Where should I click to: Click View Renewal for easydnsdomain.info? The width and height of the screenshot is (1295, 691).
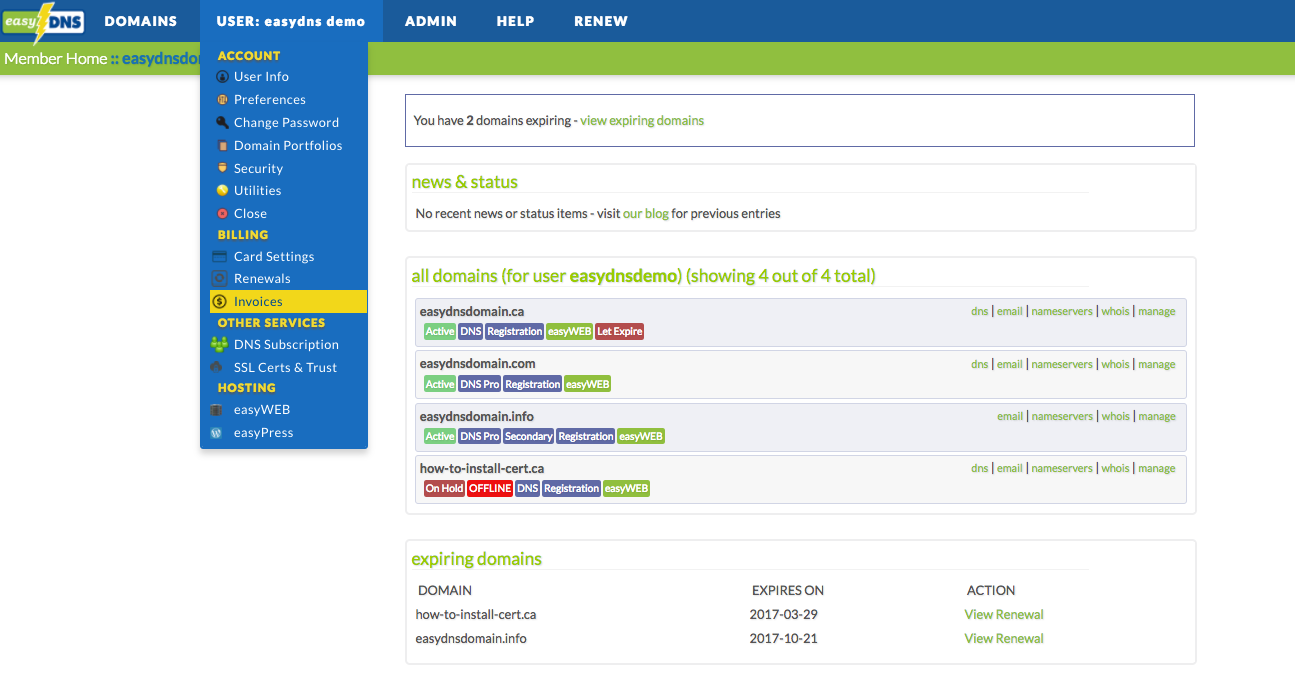pyautogui.click(x=1004, y=639)
